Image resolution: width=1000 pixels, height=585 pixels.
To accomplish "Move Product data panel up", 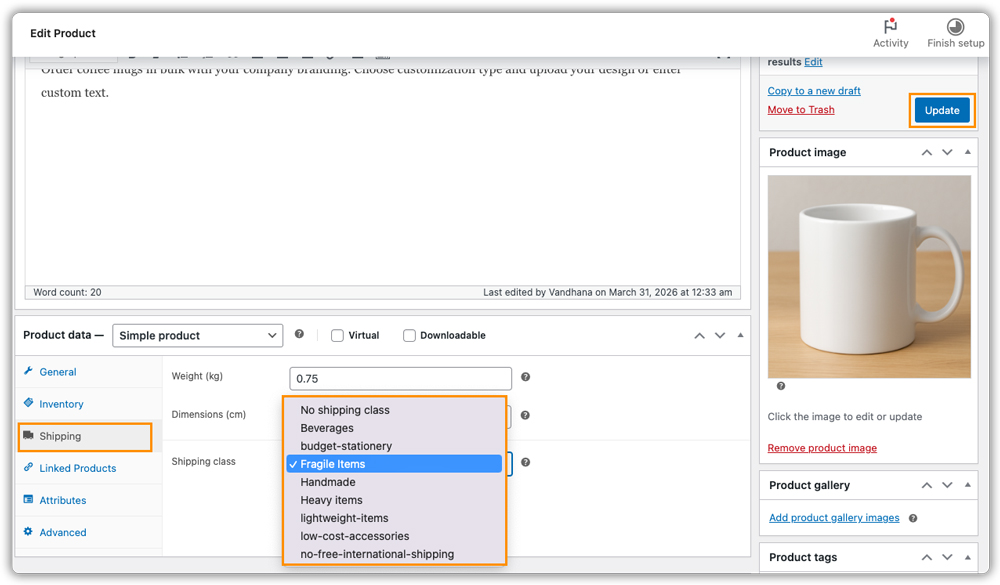I will click(x=700, y=336).
